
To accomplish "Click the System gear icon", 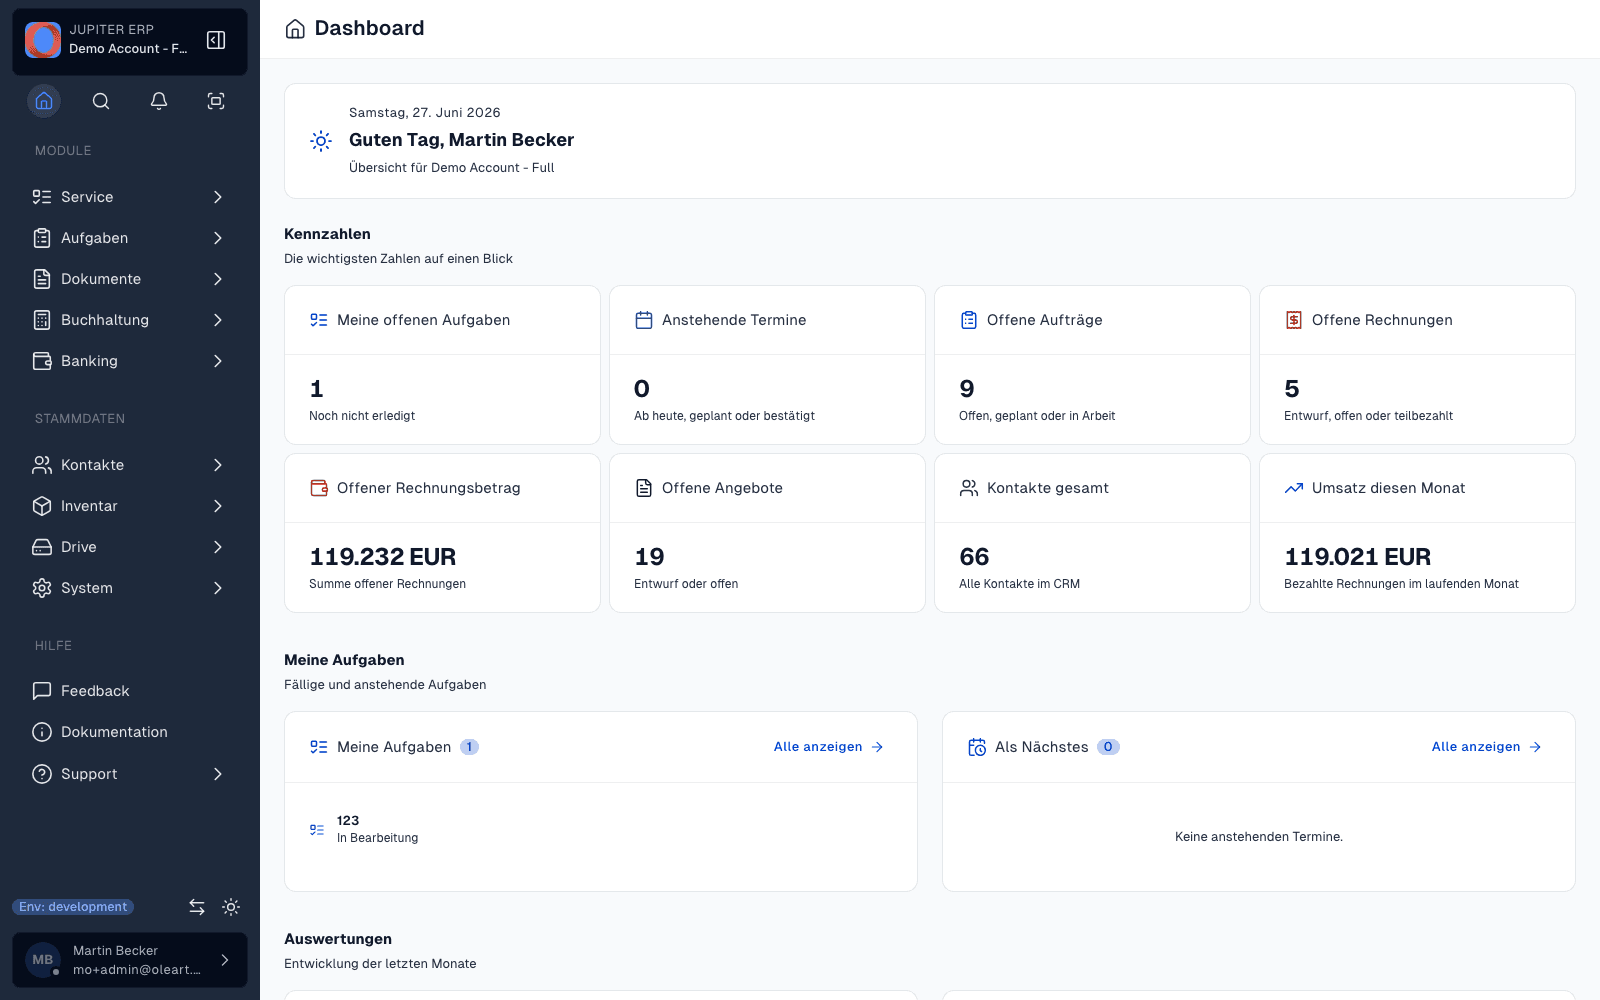I will [x=42, y=588].
